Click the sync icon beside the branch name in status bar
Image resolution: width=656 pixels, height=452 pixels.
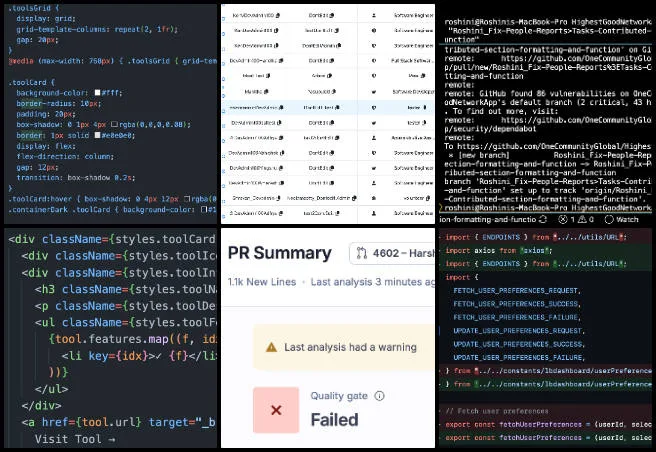coord(543,219)
